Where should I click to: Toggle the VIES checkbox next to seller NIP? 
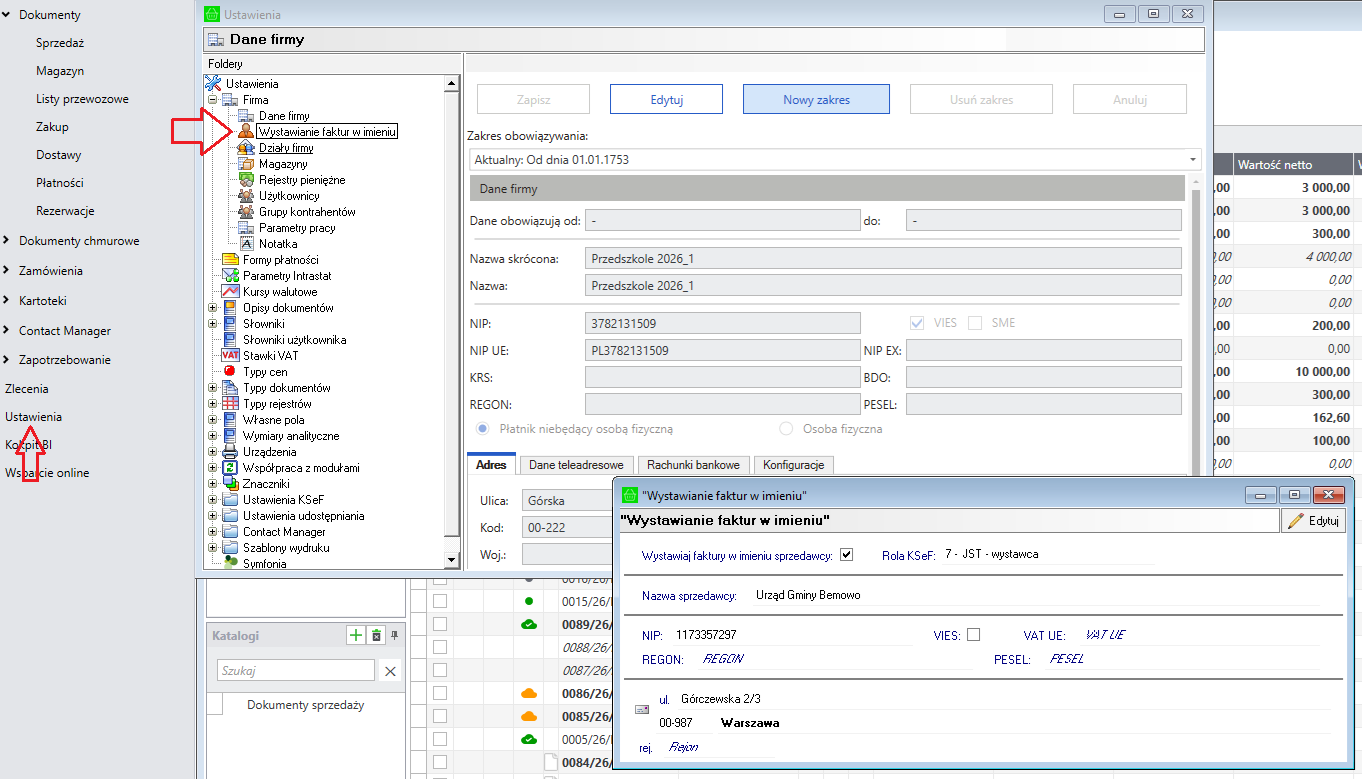[973, 635]
